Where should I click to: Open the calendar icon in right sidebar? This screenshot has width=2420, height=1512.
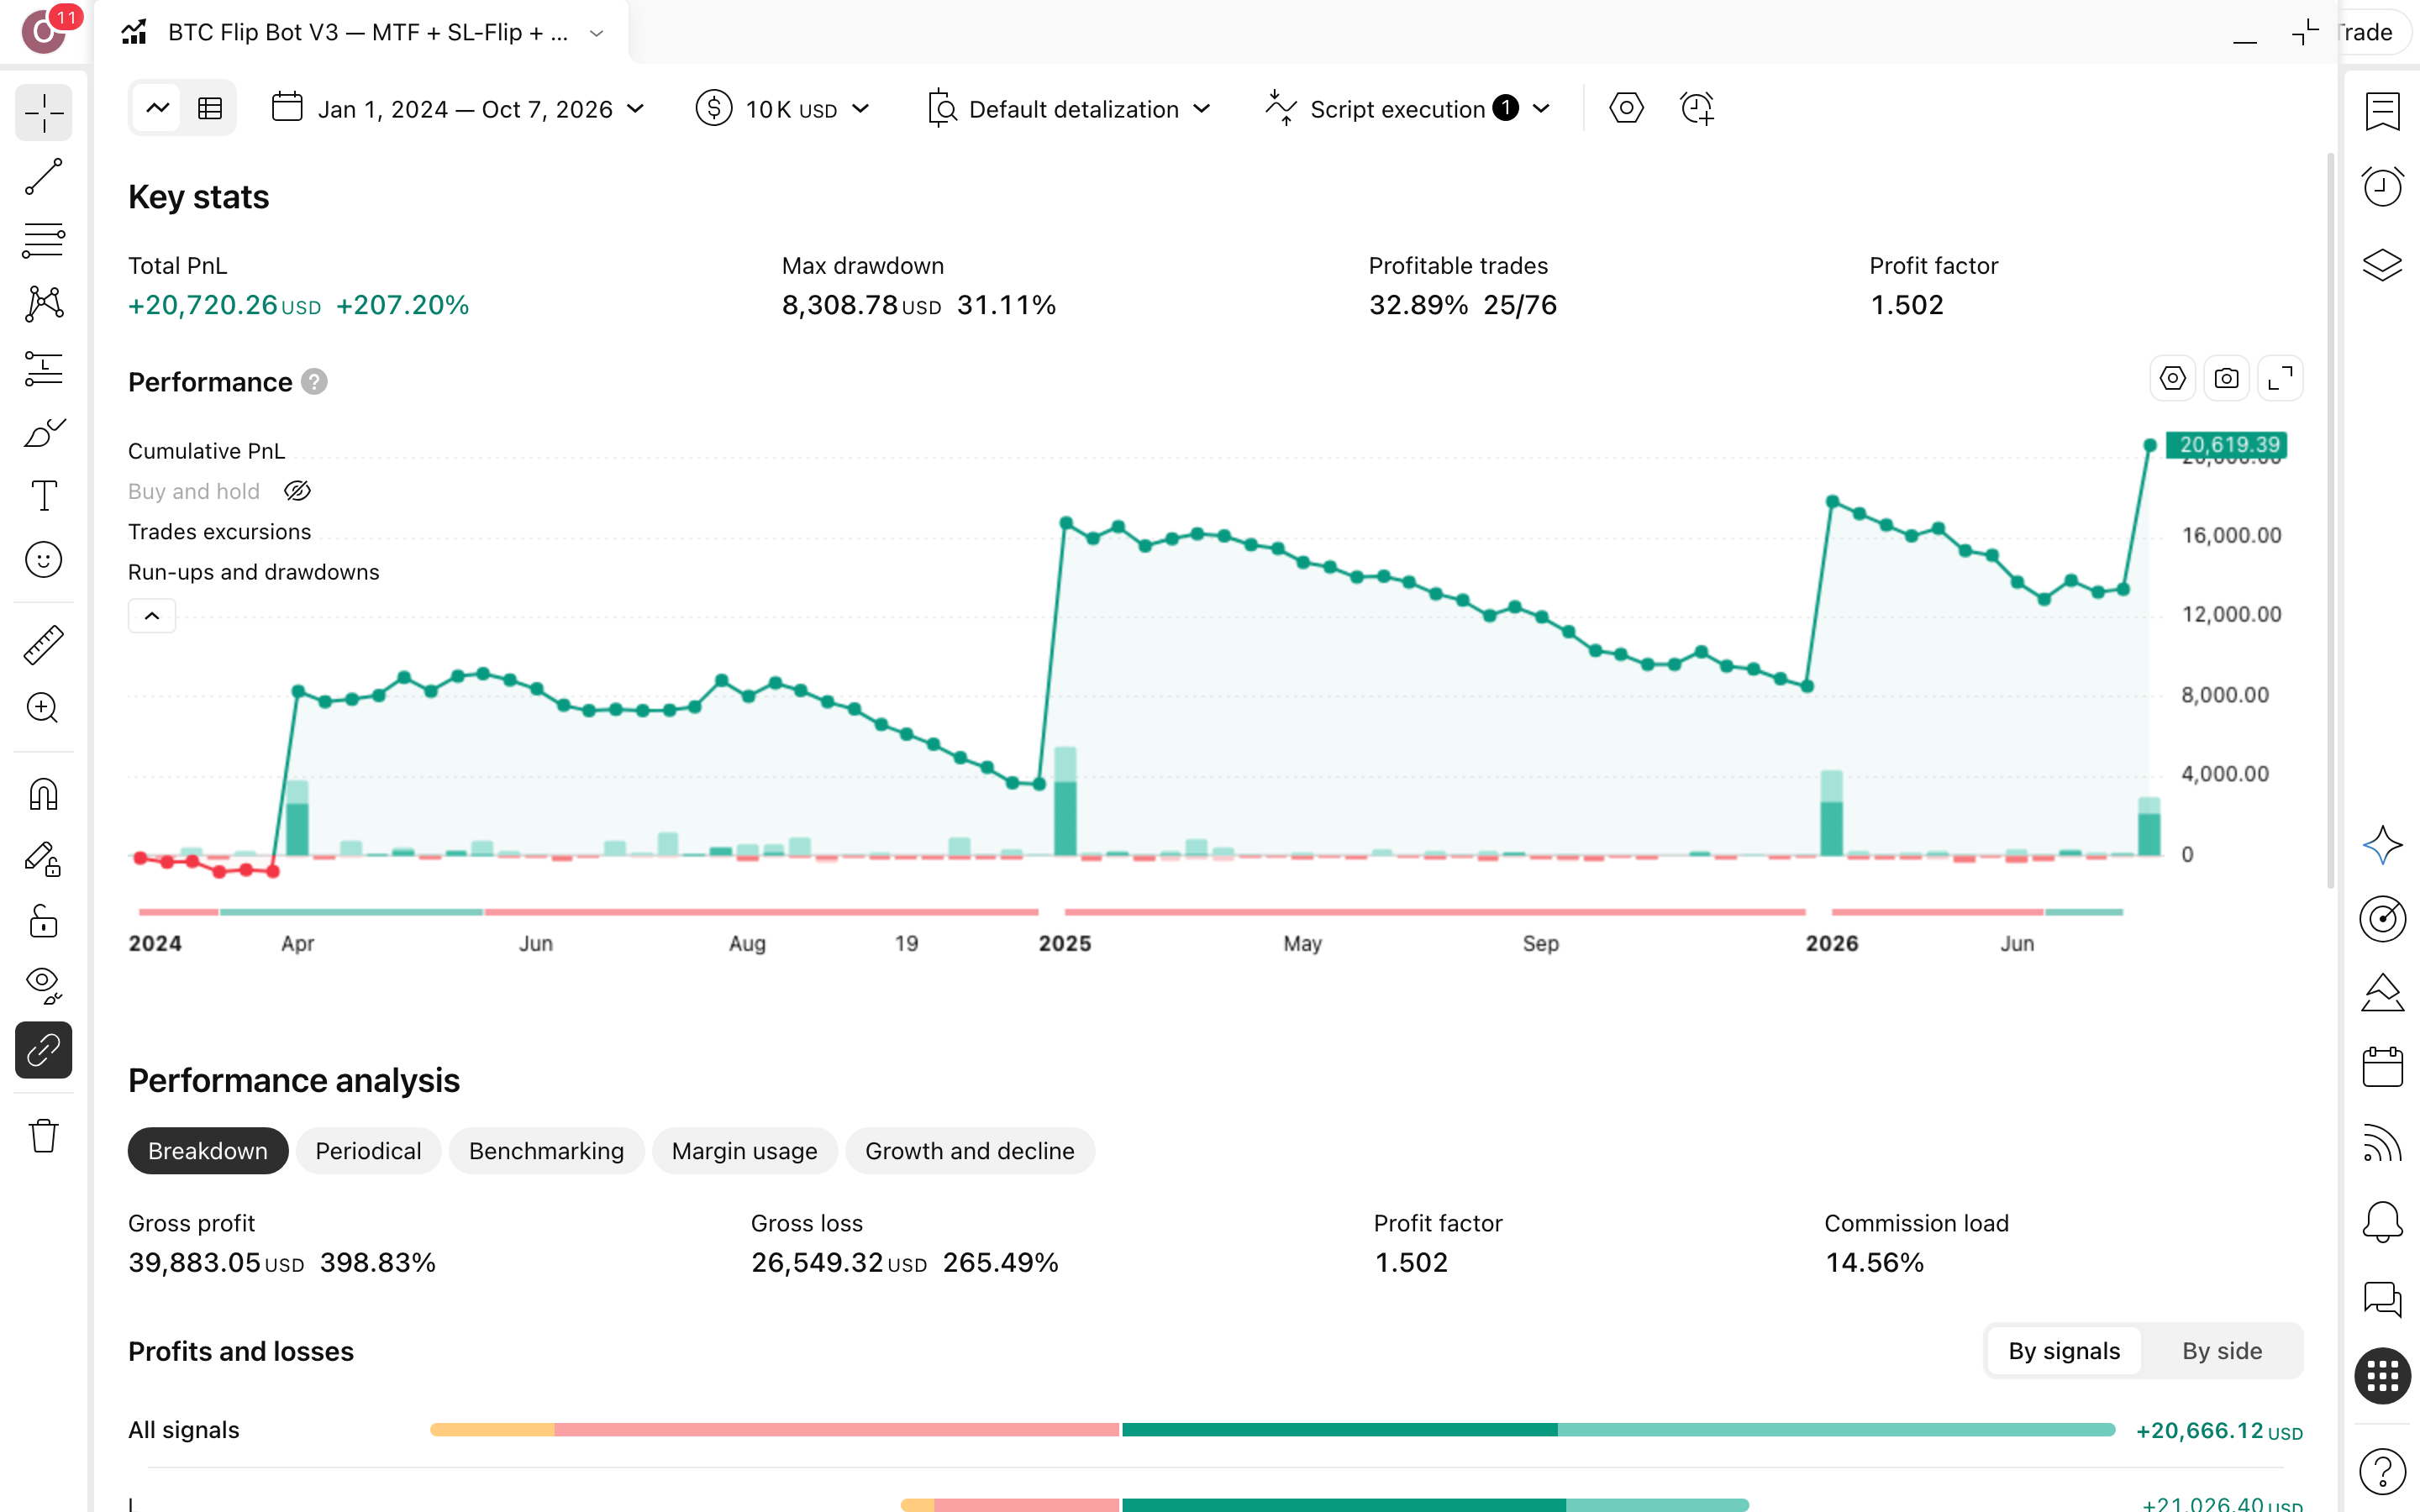2382,1067
